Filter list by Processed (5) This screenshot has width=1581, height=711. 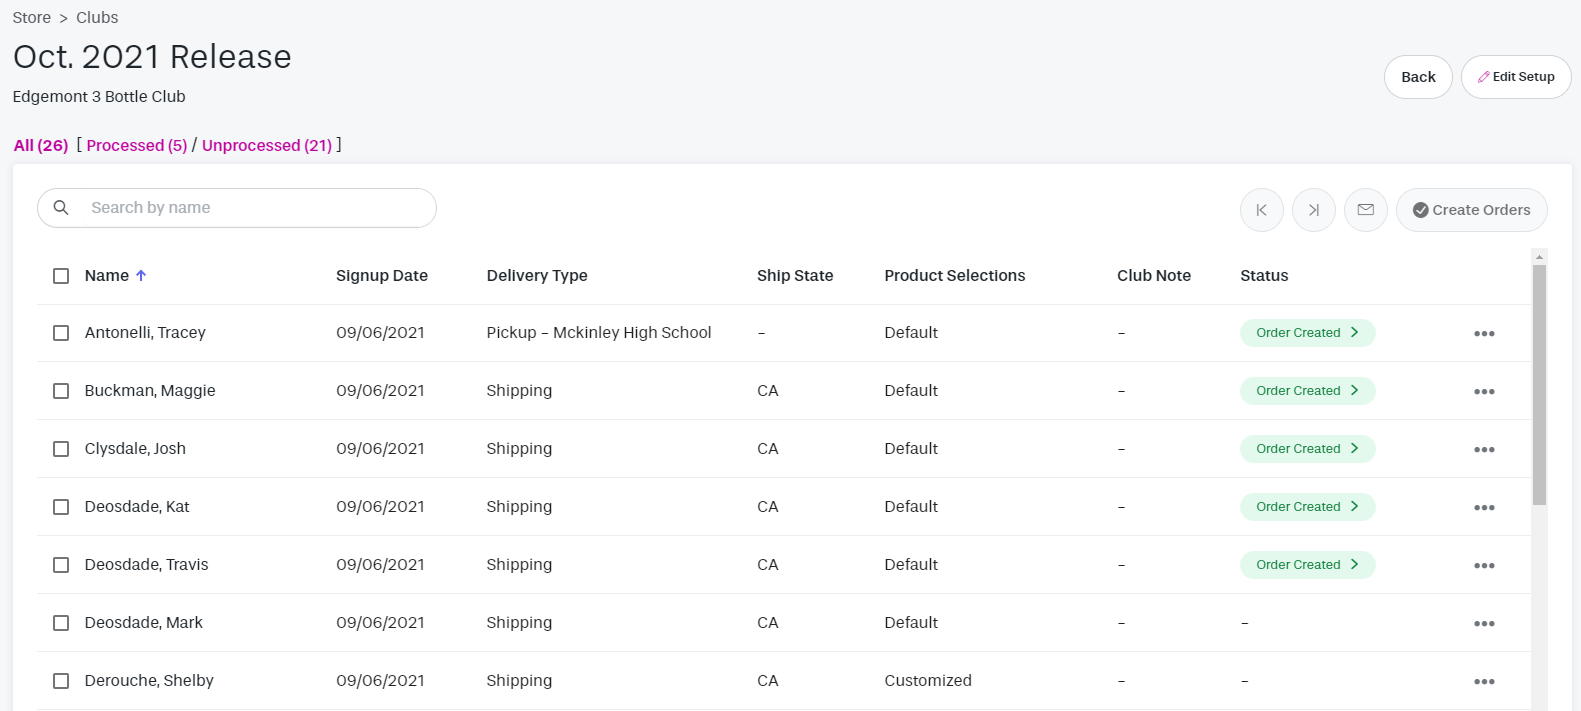pos(137,146)
